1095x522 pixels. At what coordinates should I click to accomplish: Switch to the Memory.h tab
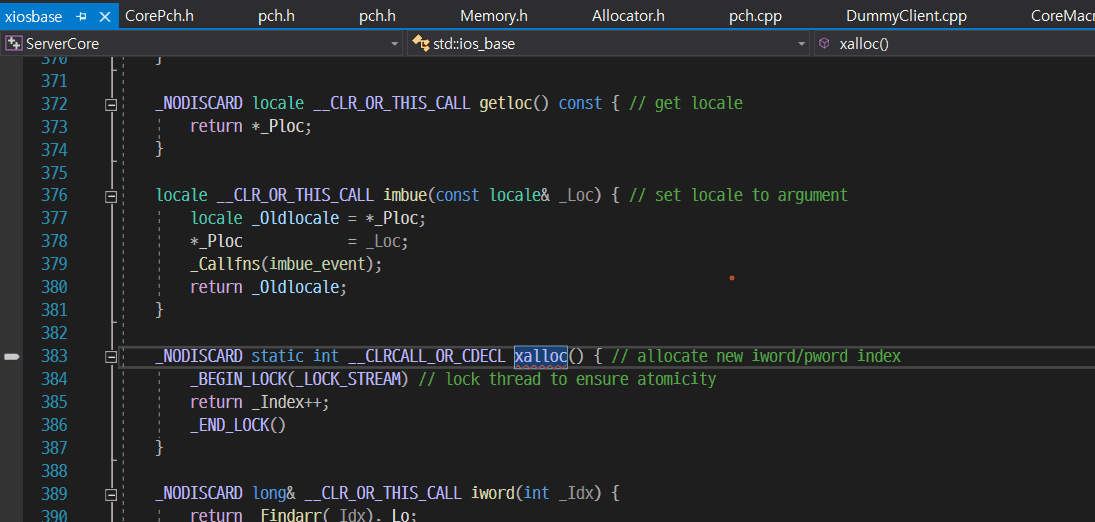tap(493, 16)
